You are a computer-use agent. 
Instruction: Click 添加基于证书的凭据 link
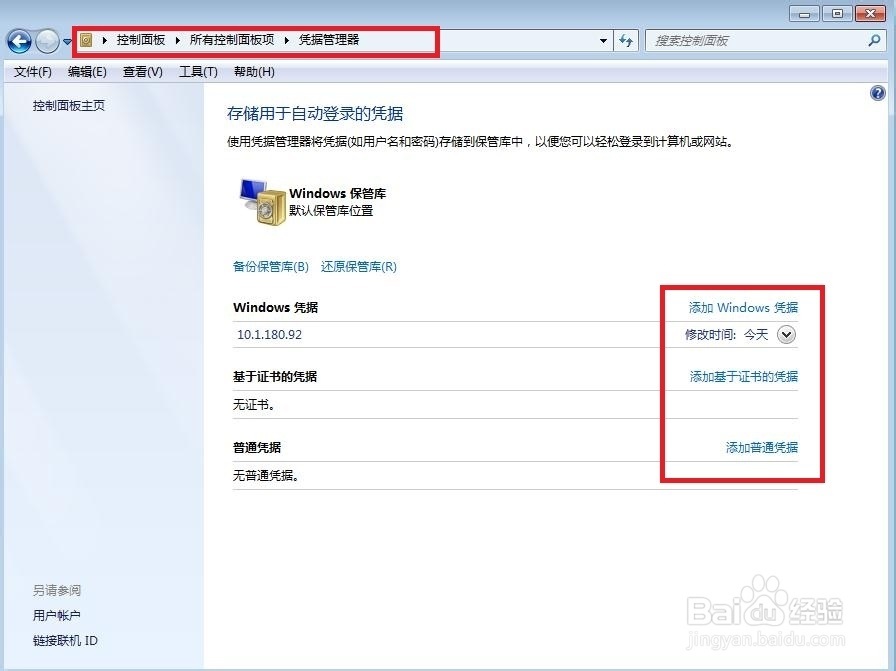(743, 377)
